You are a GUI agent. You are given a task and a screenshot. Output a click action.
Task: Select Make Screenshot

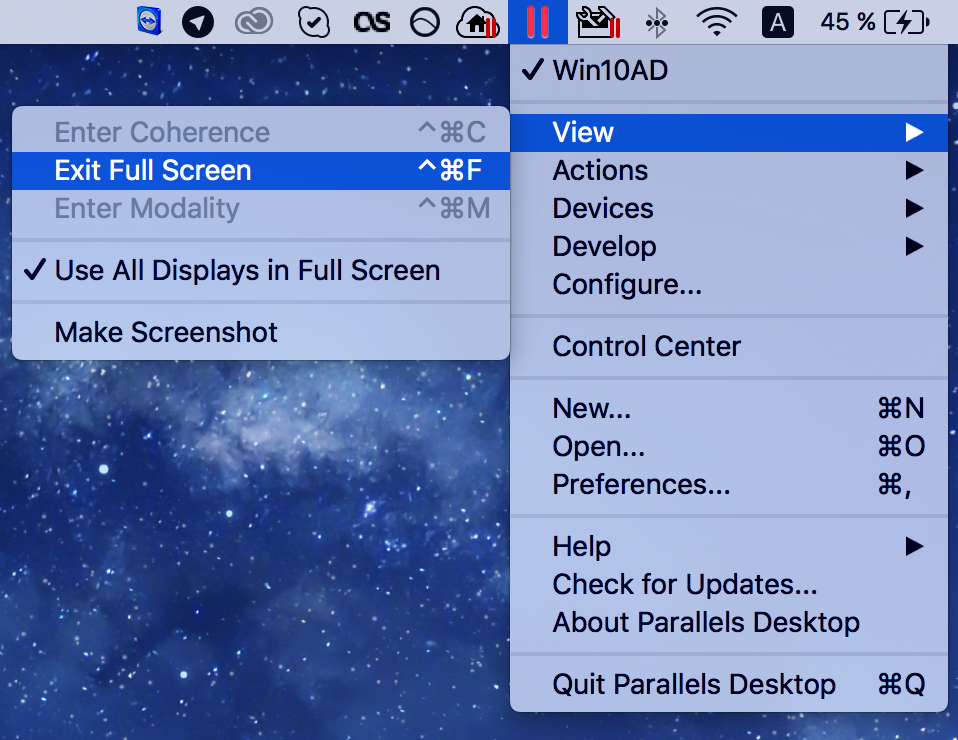pos(261,332)
